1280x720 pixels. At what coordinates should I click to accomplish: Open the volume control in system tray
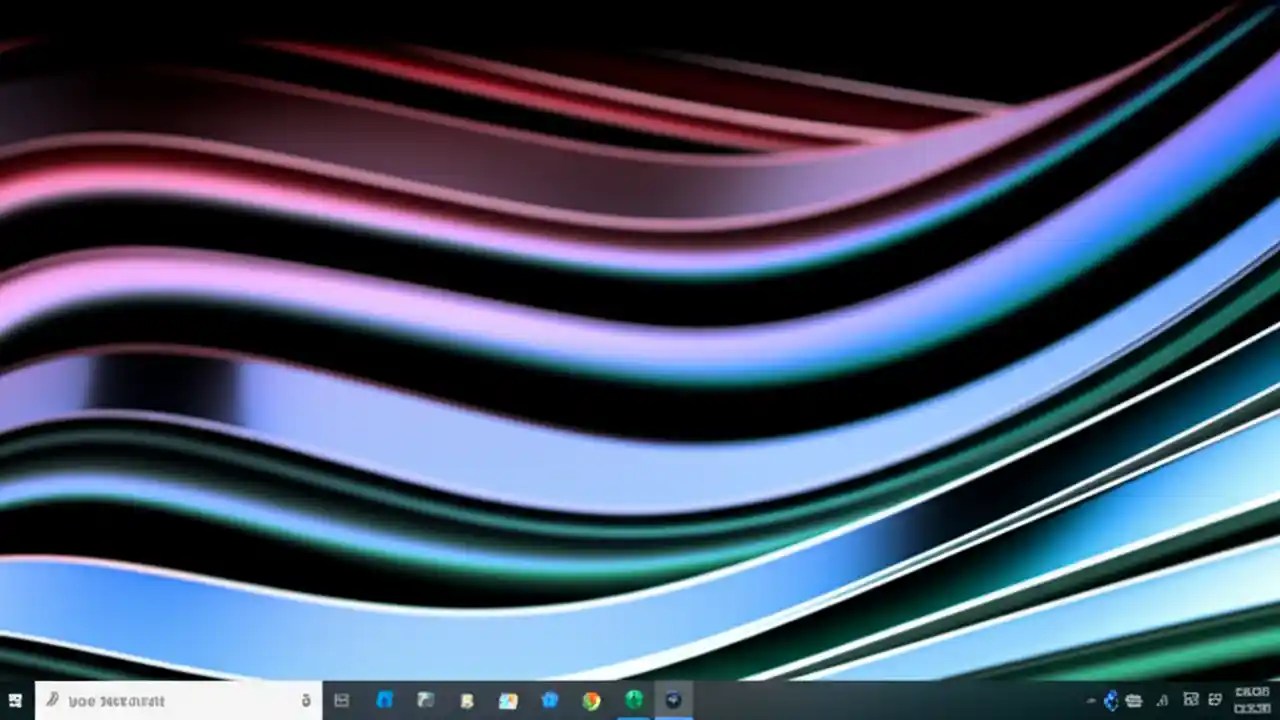point(1163,702)
